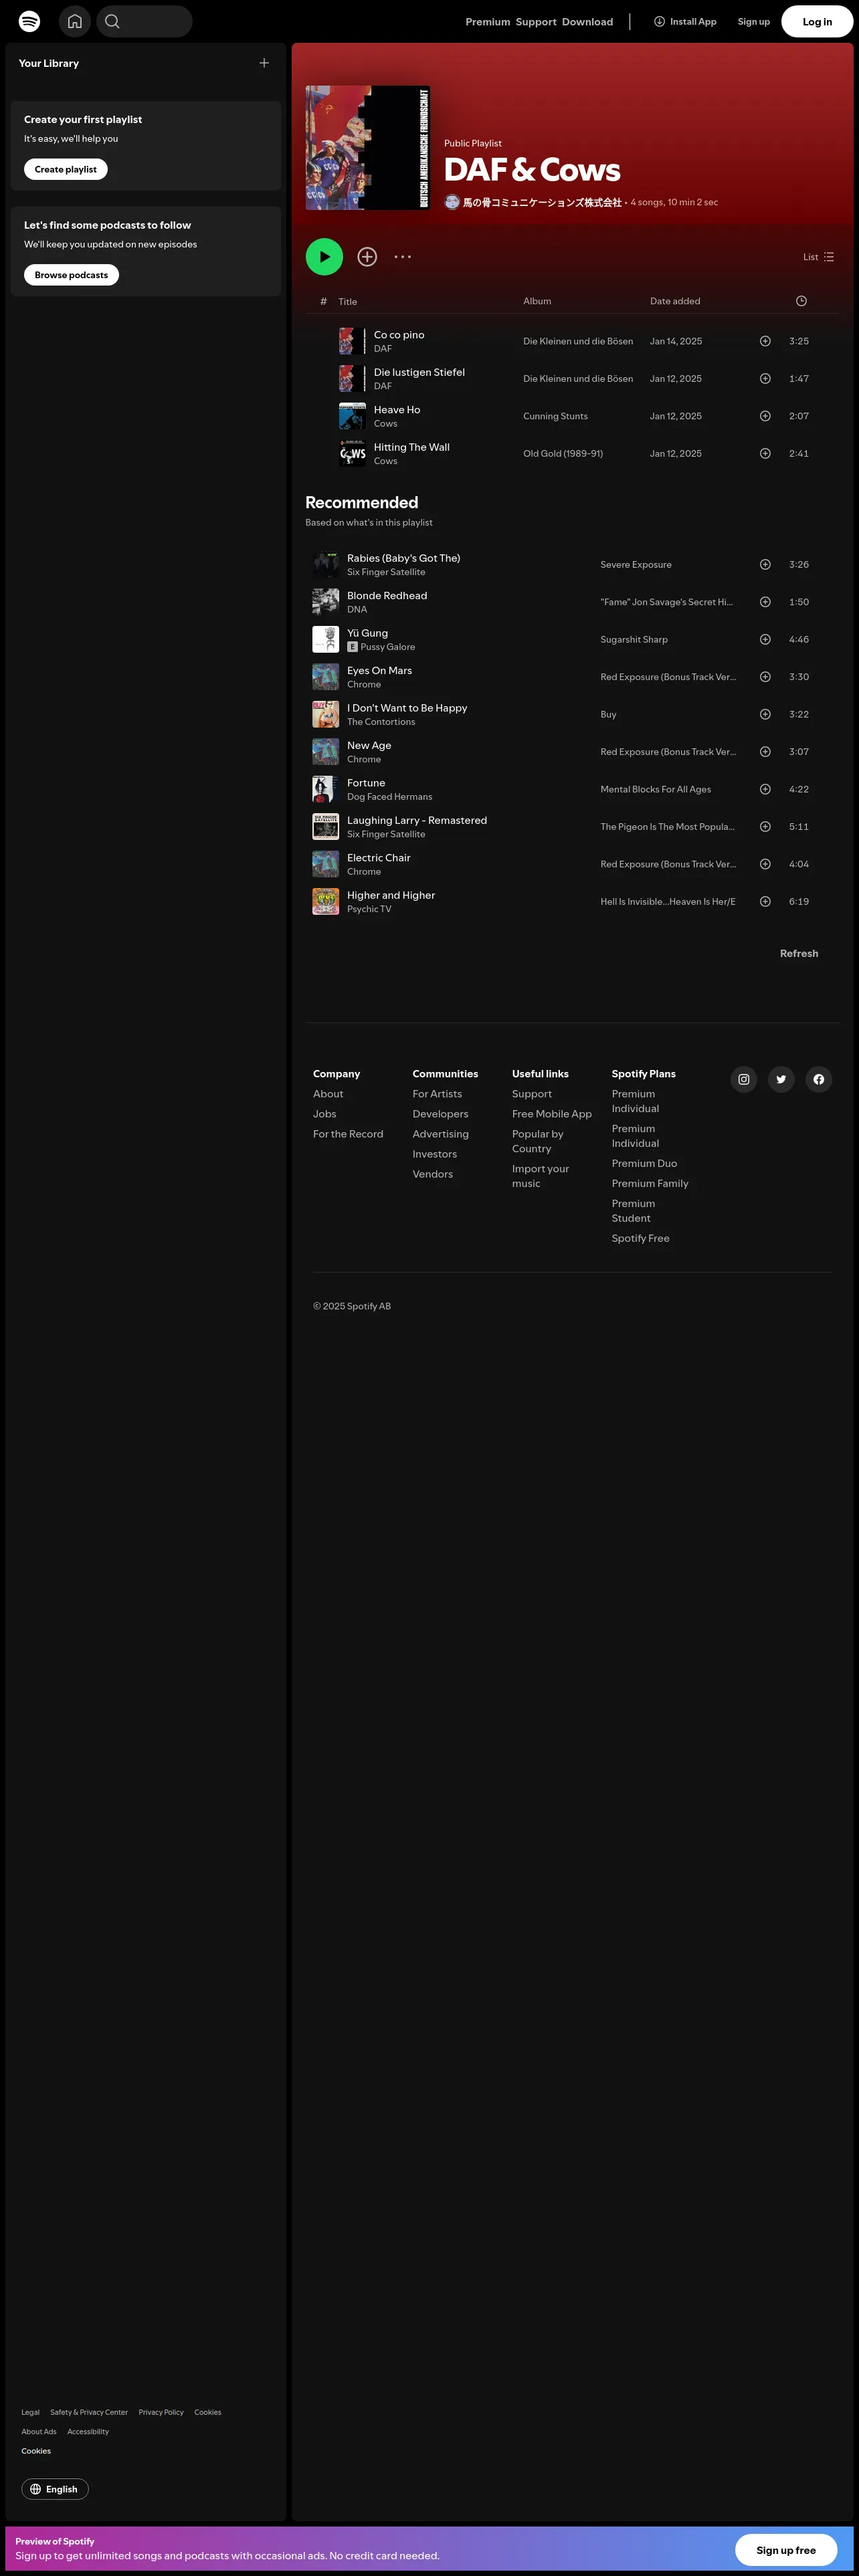859x2576 pixels.
Task: Save playlist to Your Library
Action: tap(367, 257)
